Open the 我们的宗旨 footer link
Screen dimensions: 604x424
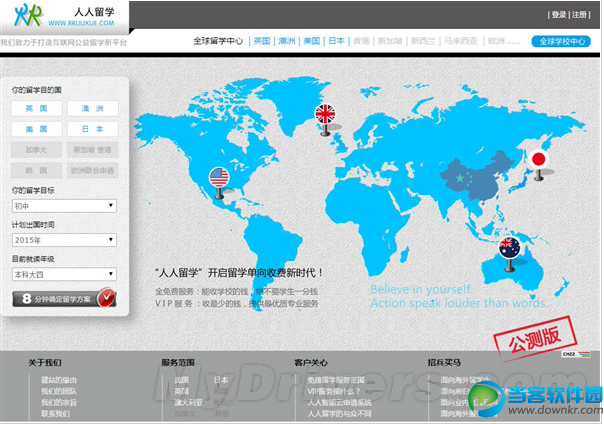pyautogui.click(x=59, y=402)
